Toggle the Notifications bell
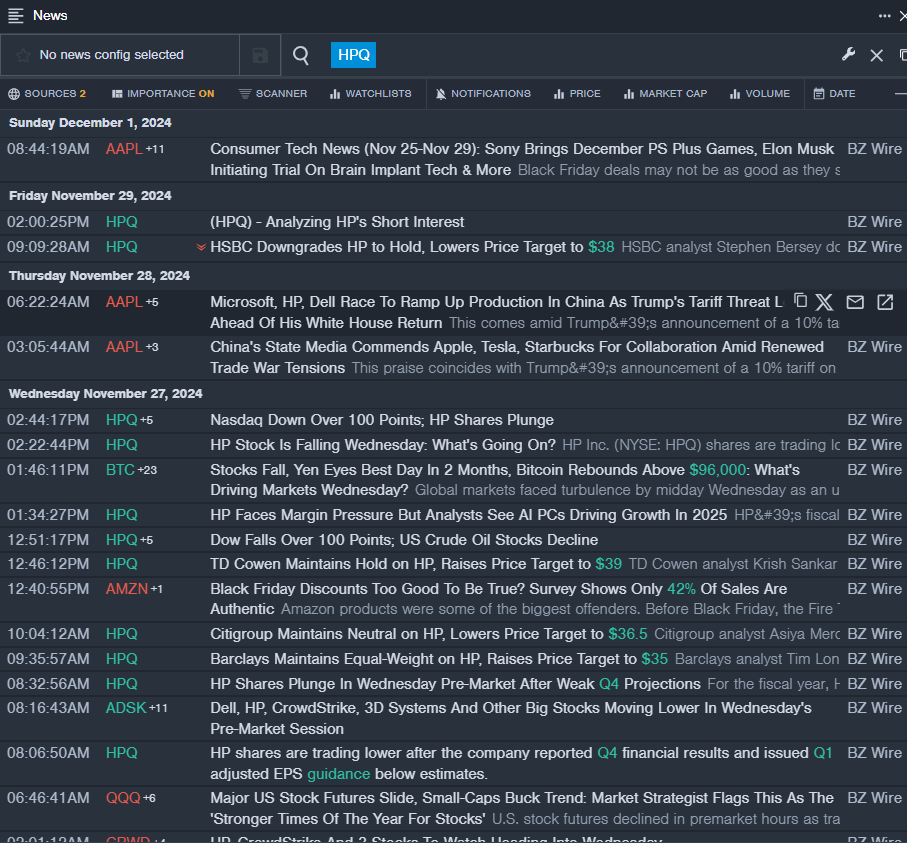Image resolution: width=907 pixels, height=843 pixels. click(x=483, y=94)
